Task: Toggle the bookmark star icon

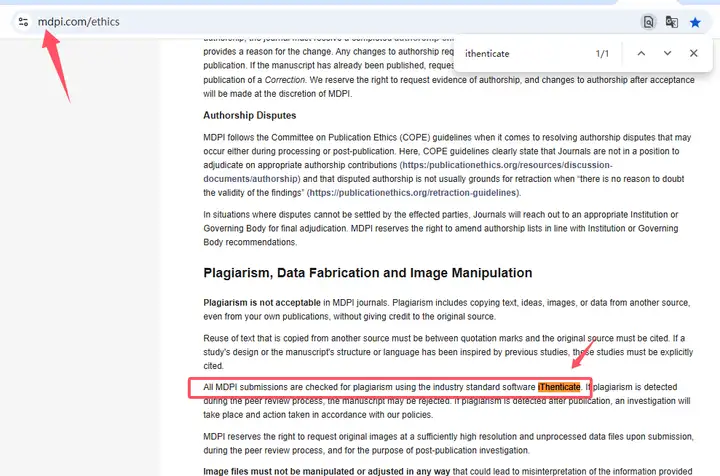Action: (695, 22)
